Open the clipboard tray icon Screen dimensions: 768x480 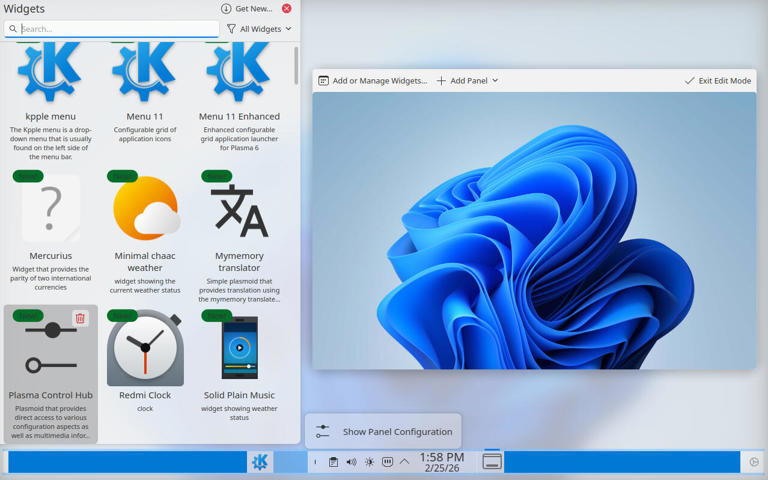coord(334,462)
